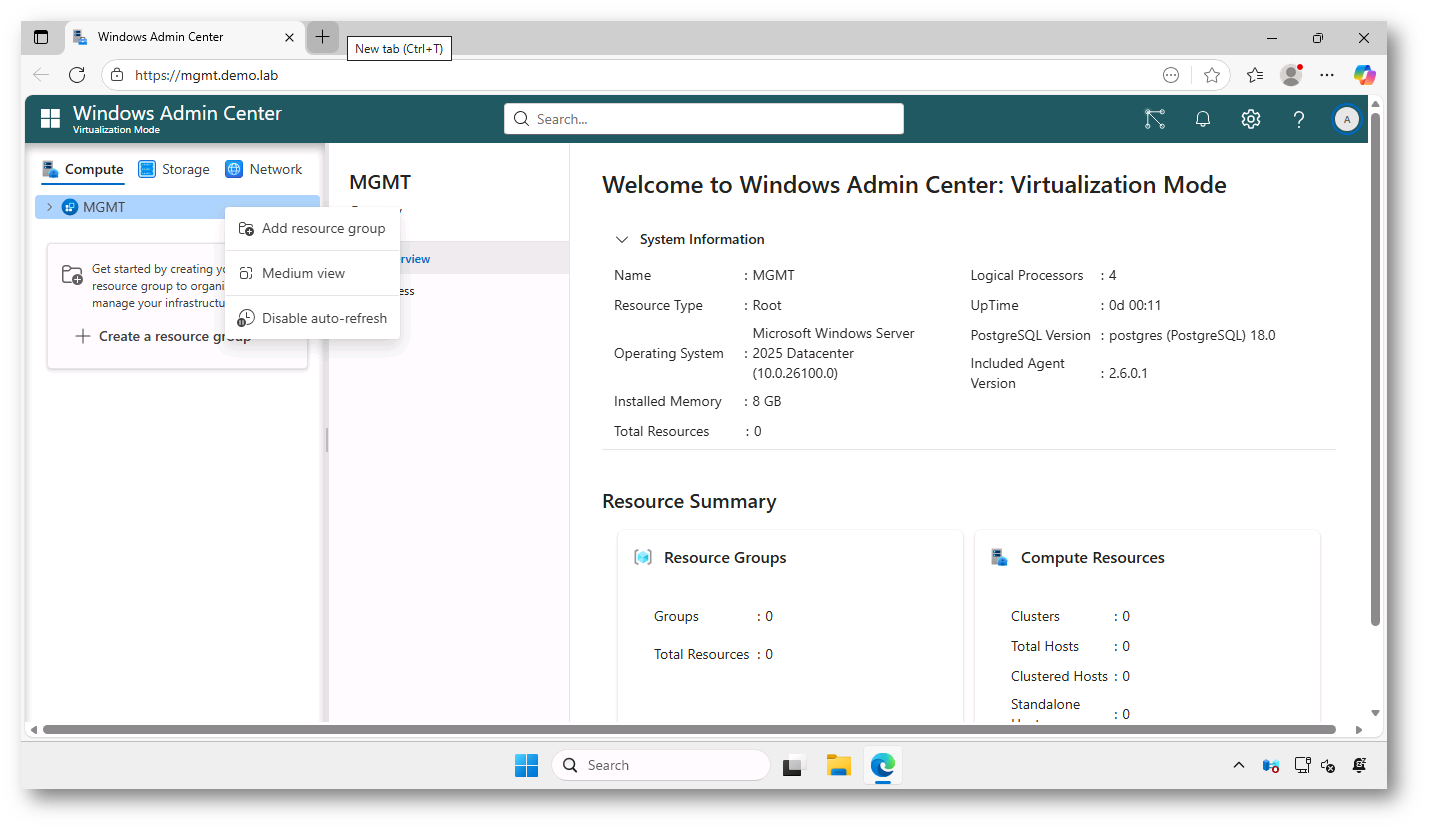Open the Overview page for MGMT
The image size is (1429, 831).
(412, 258)
